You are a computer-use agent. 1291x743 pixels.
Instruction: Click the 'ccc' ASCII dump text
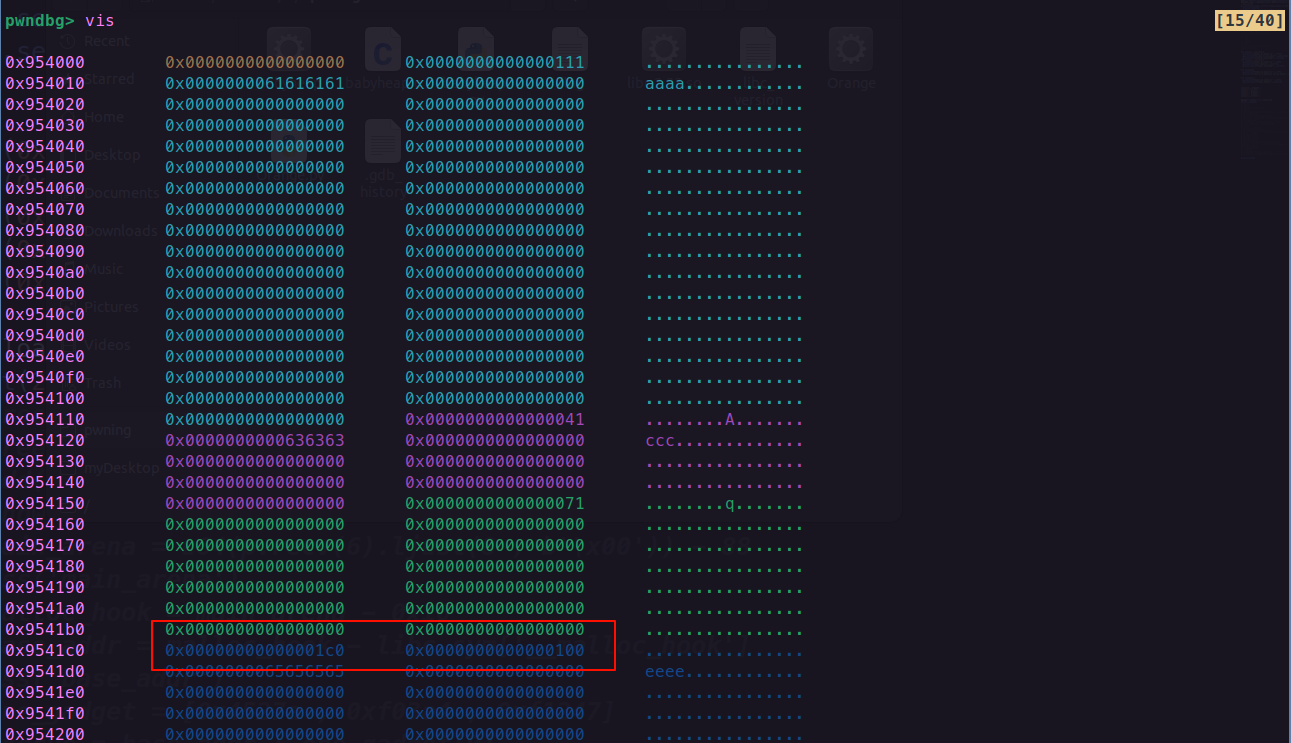tap(660, 440)
